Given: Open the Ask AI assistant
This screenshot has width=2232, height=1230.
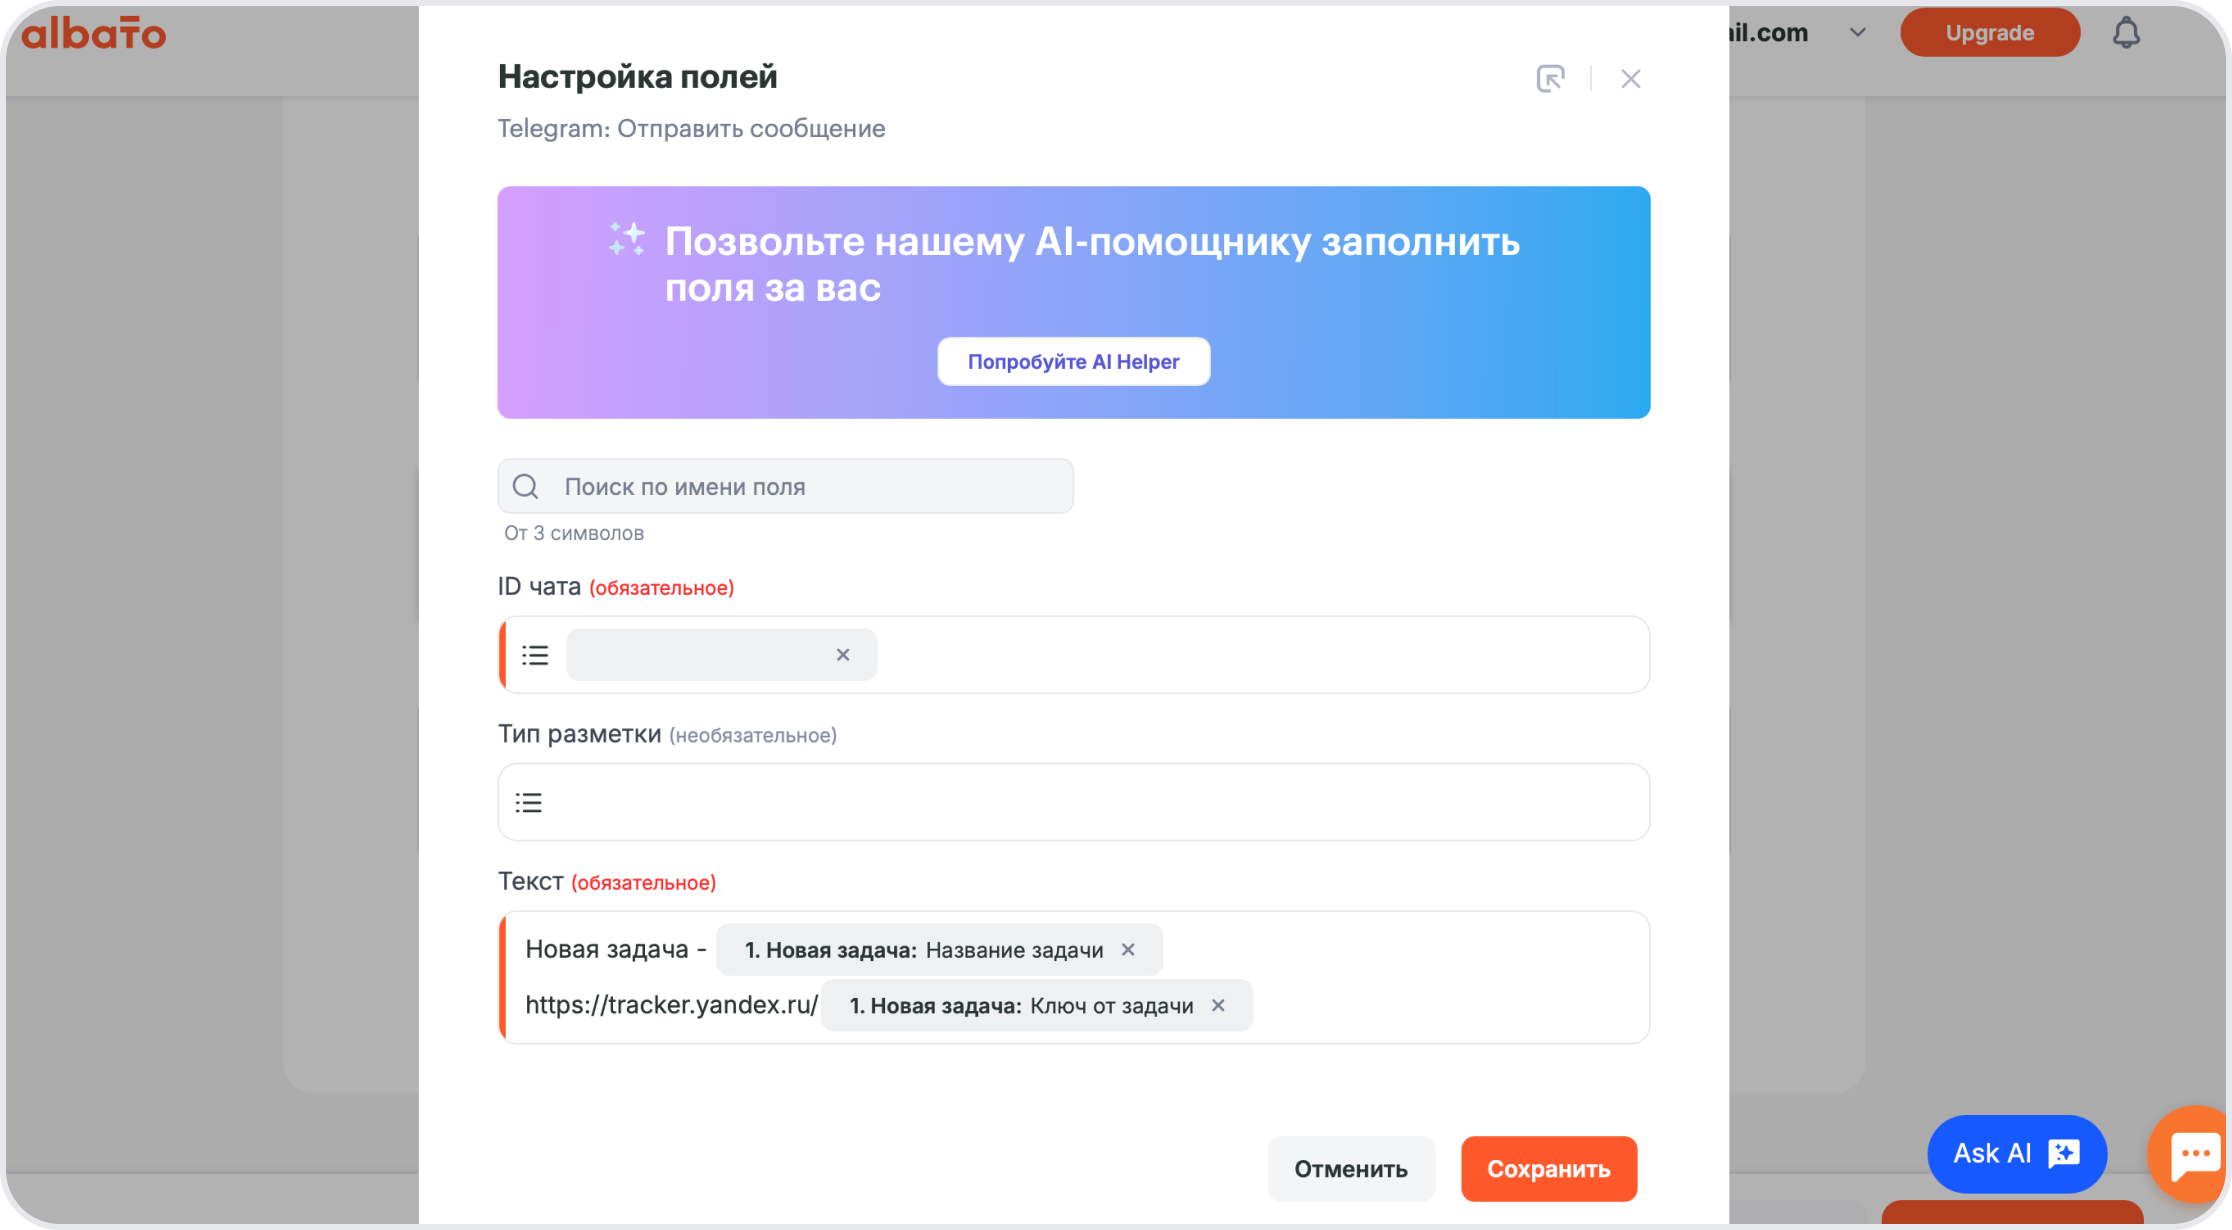Looking at the screenshot, I should [x=2017, y=1154].
